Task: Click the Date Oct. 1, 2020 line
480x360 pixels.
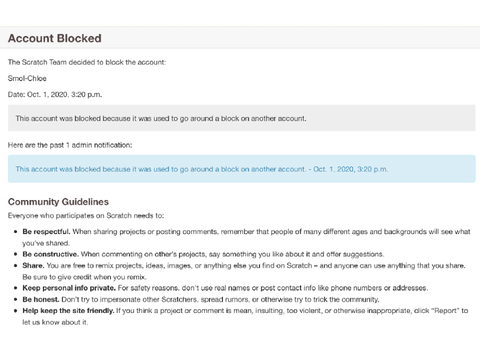Action: (55, 94)
